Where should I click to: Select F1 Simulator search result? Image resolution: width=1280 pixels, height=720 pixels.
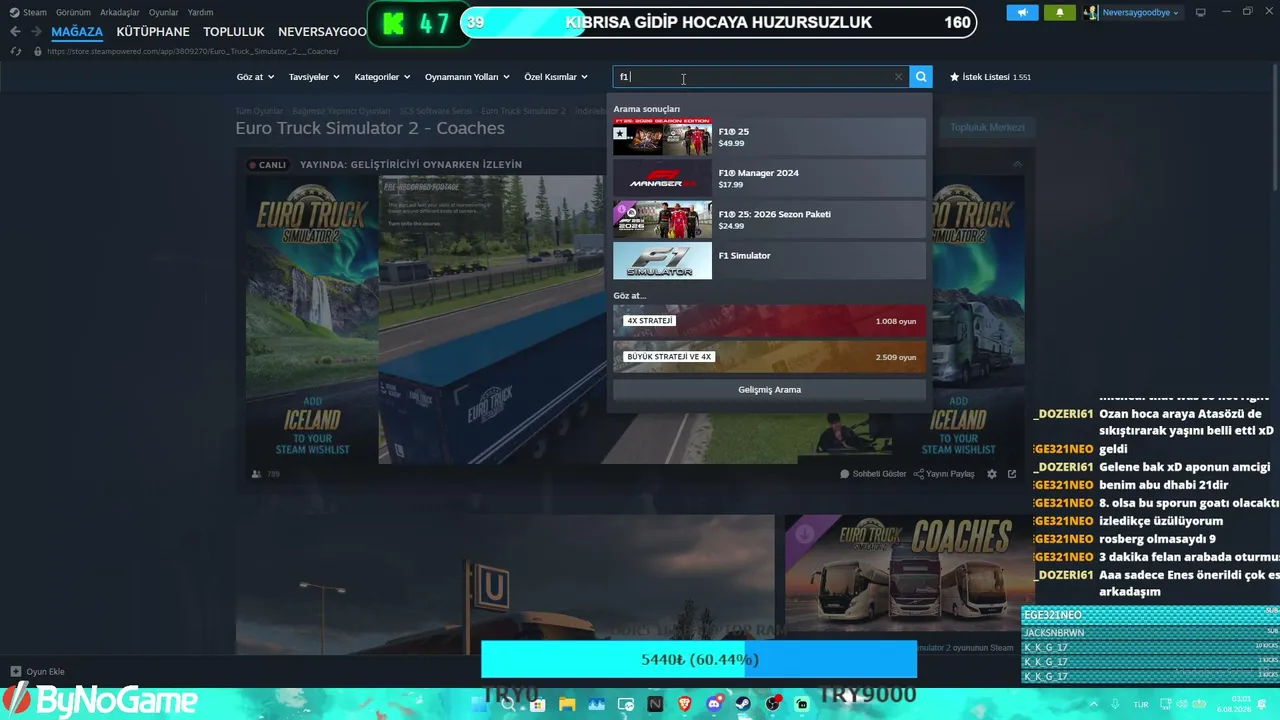(769, 260)
